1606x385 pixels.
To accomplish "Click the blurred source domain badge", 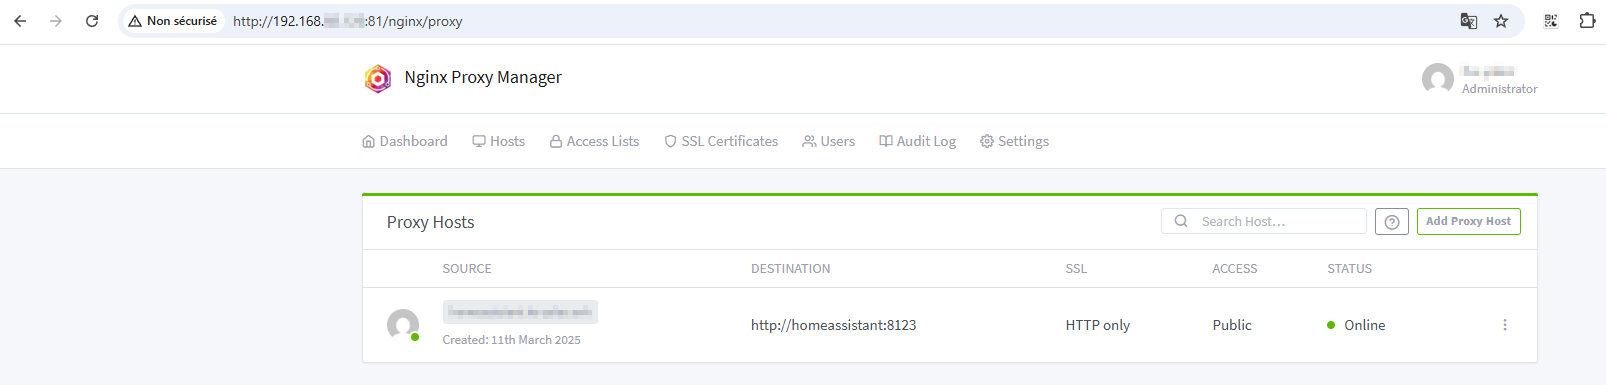I will pyautogui.click(x=520, y=312).
